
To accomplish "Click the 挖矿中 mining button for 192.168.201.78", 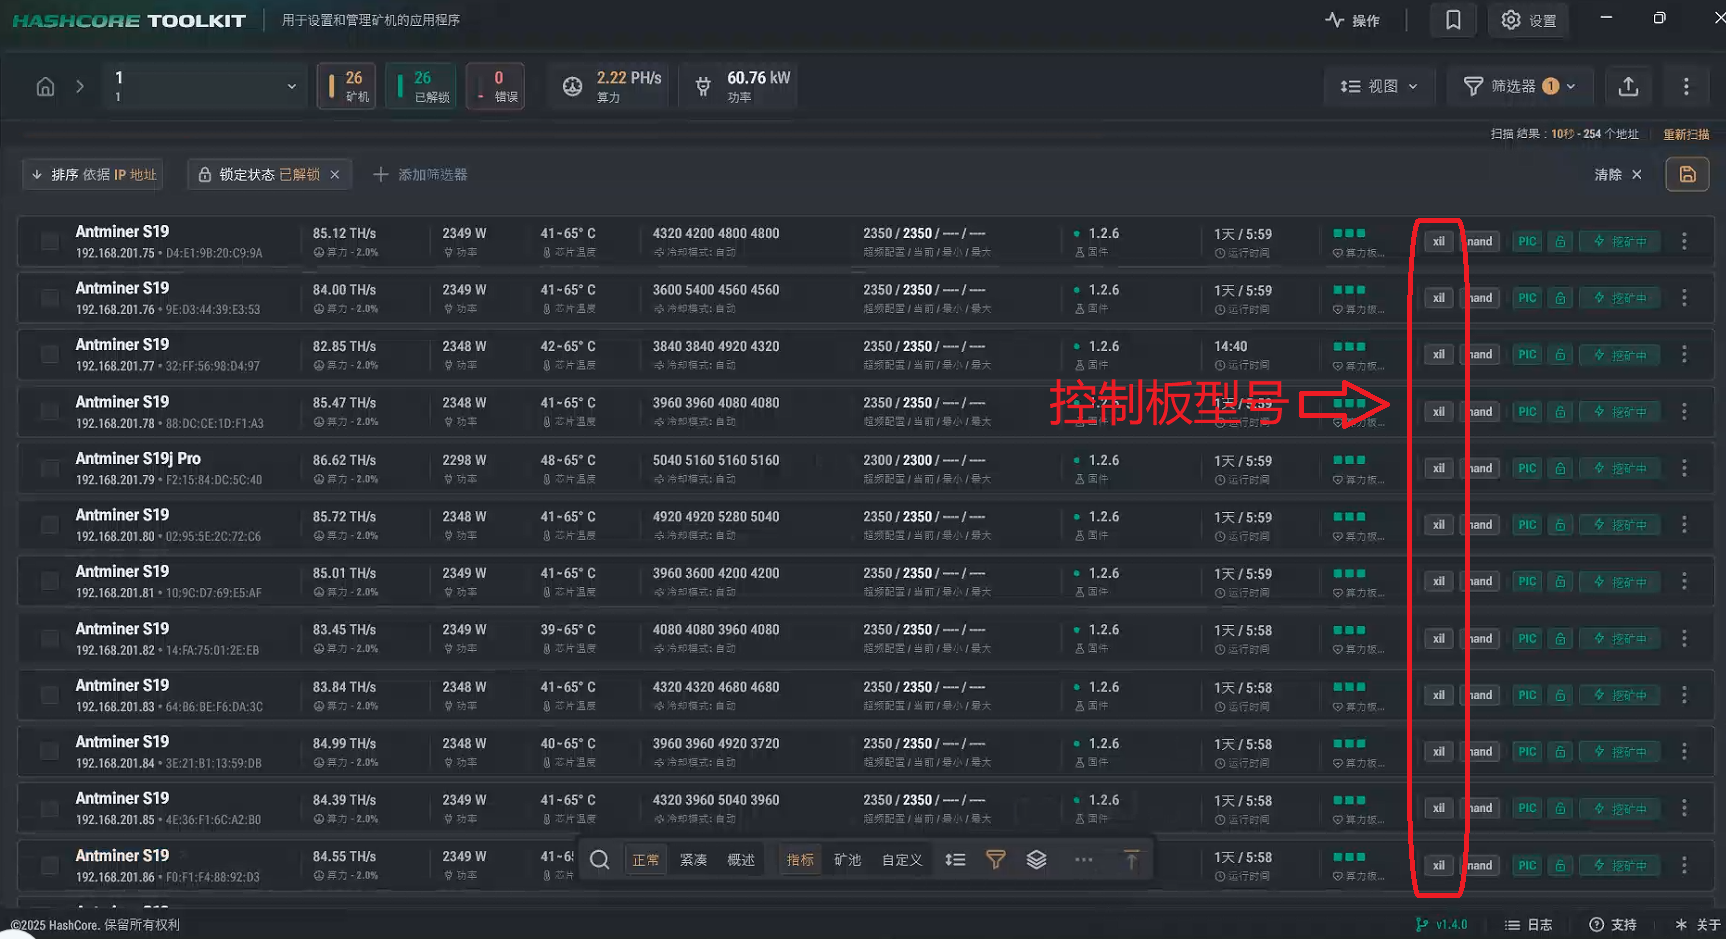I will tap(1620, 412).
